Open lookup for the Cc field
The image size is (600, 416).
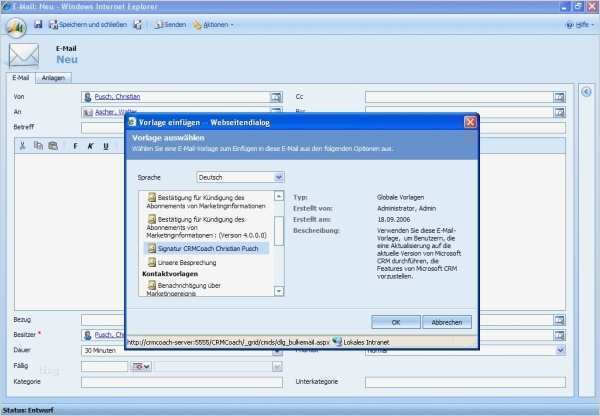coord(559,97)
